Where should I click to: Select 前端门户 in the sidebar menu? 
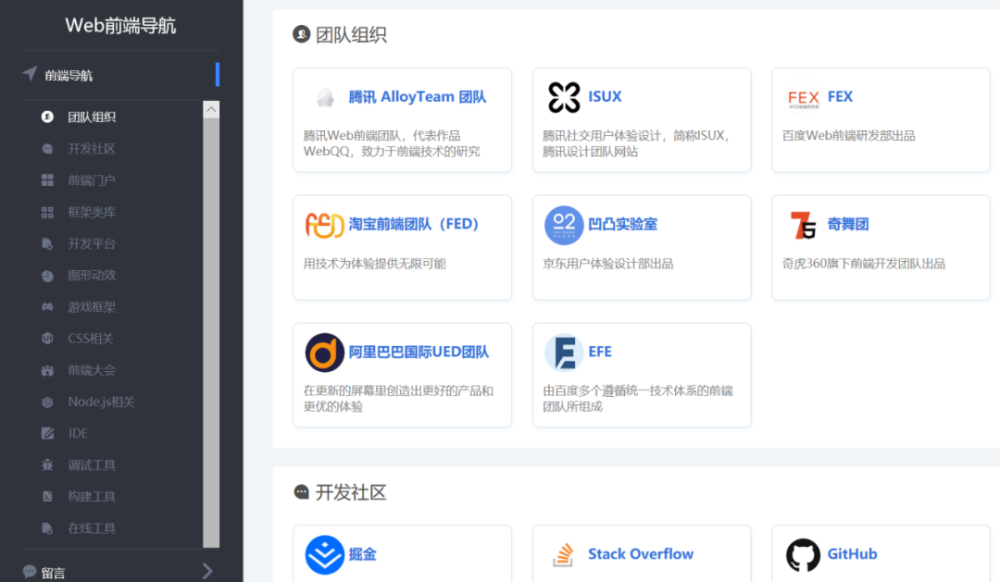pyautogui.click(x=92, y=180)
